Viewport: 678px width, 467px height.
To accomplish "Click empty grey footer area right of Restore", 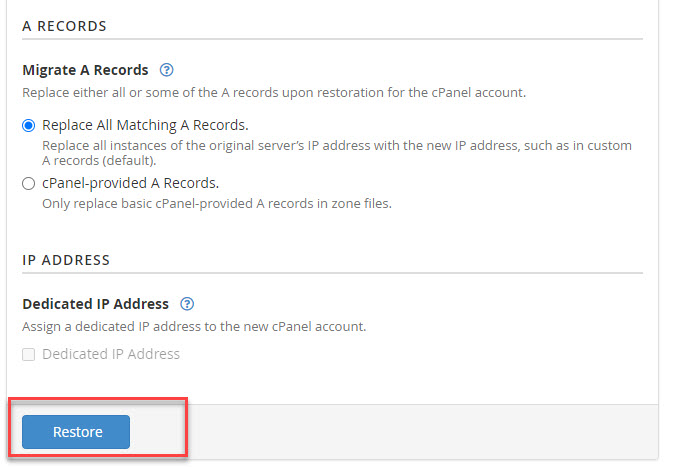I will click(x=420, y=432).
